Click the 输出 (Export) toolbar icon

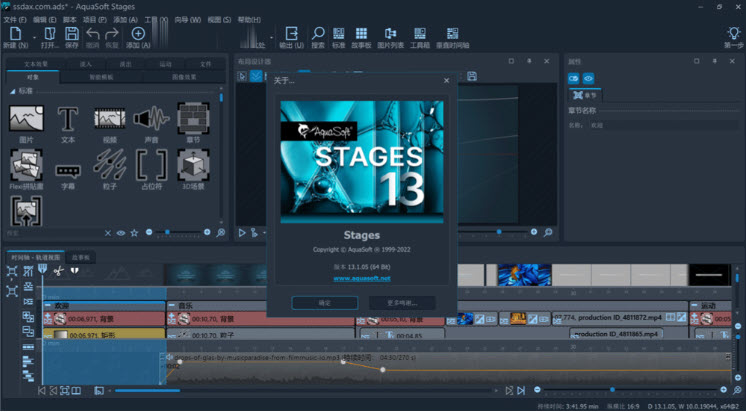[291, 34]
